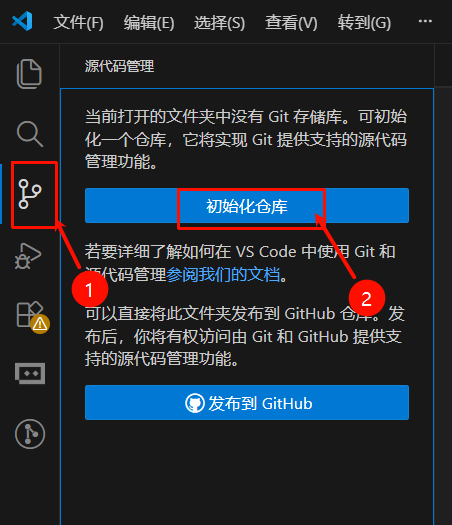This screenshot has height=525, width=452.
Task: Click the 初始化仓库 button
Action: pyautogui.click(x=247, y=206)
